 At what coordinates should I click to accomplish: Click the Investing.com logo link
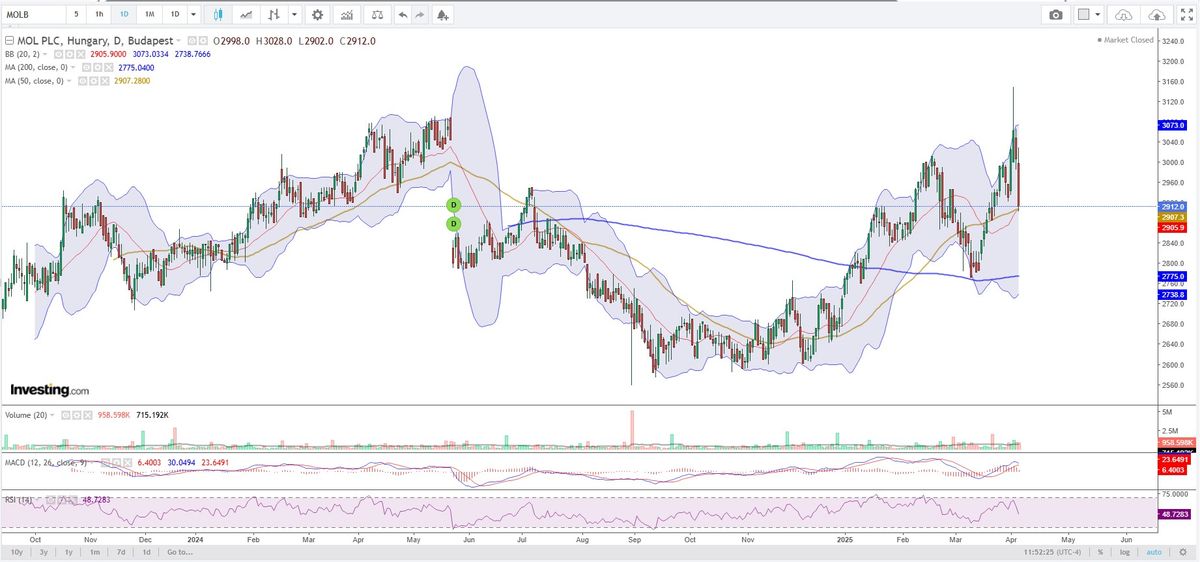[49, 390]
